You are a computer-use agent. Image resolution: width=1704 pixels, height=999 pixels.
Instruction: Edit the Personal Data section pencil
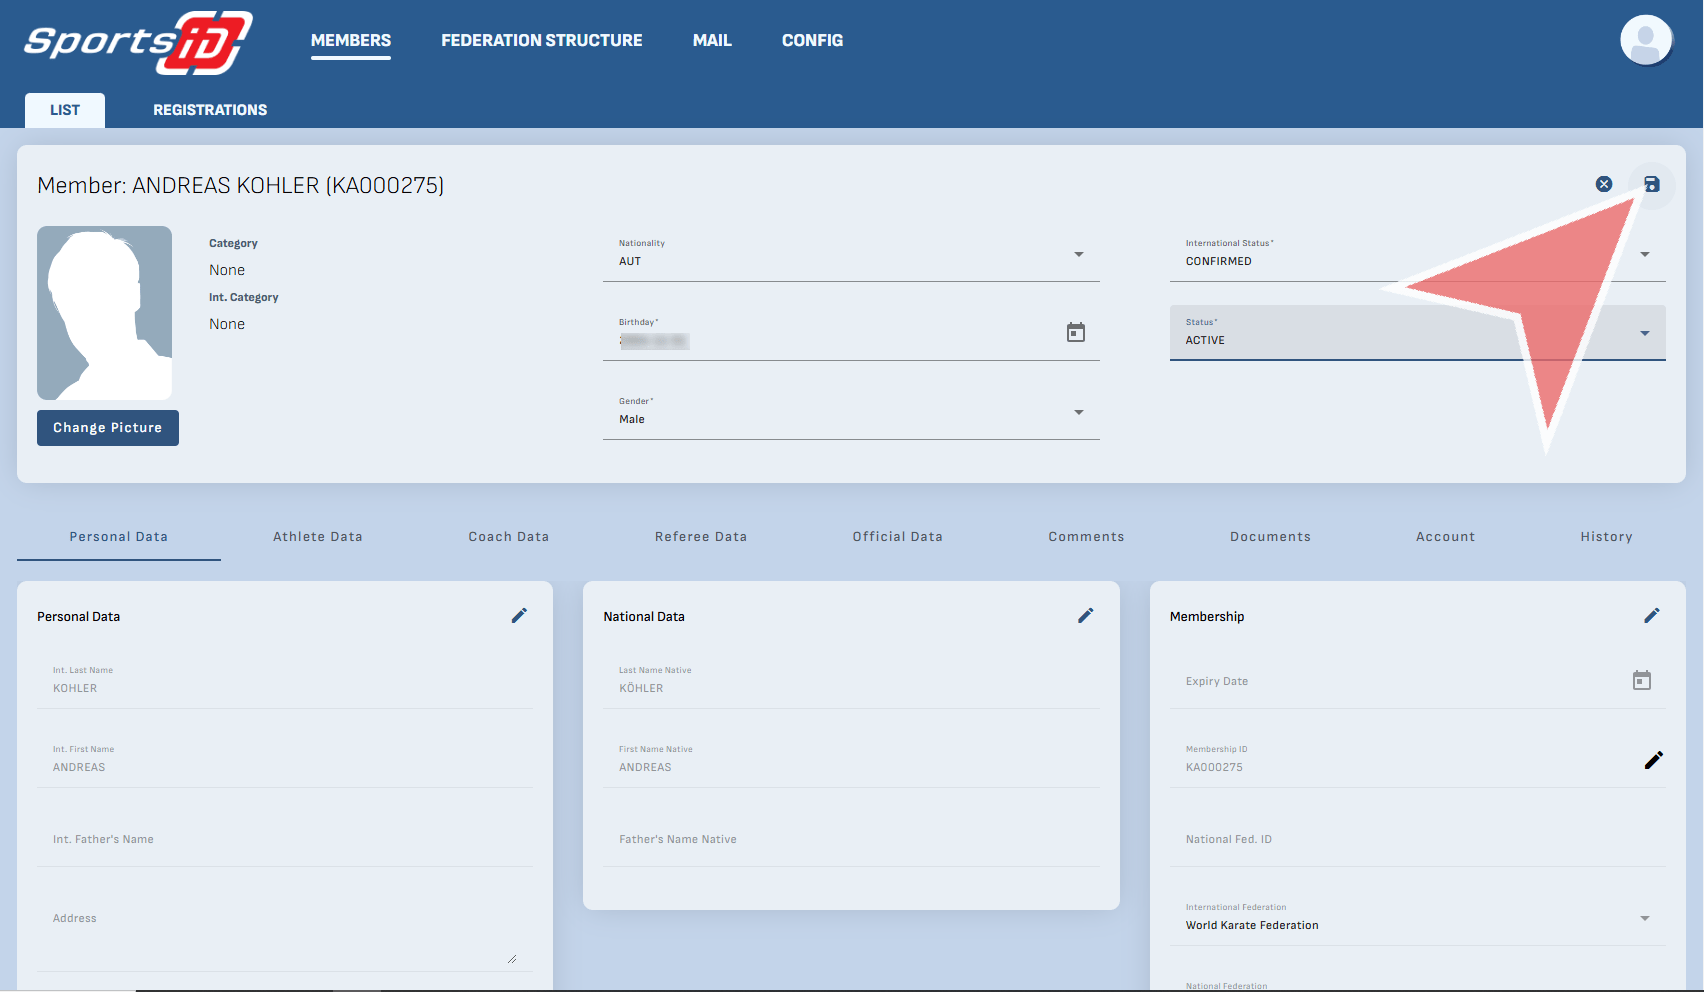(519, 616)
